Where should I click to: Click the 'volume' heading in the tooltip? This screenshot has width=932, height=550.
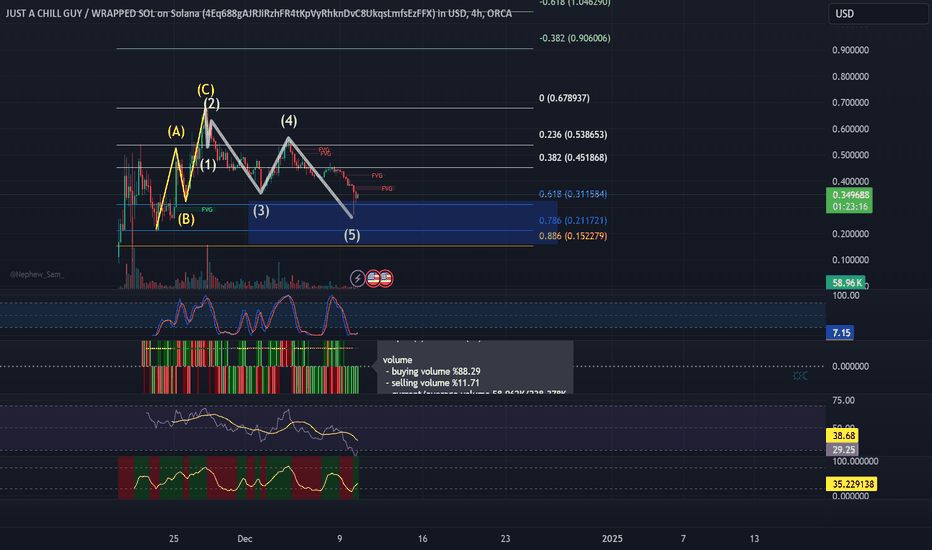pyautogui.click(x=397, y=360)
